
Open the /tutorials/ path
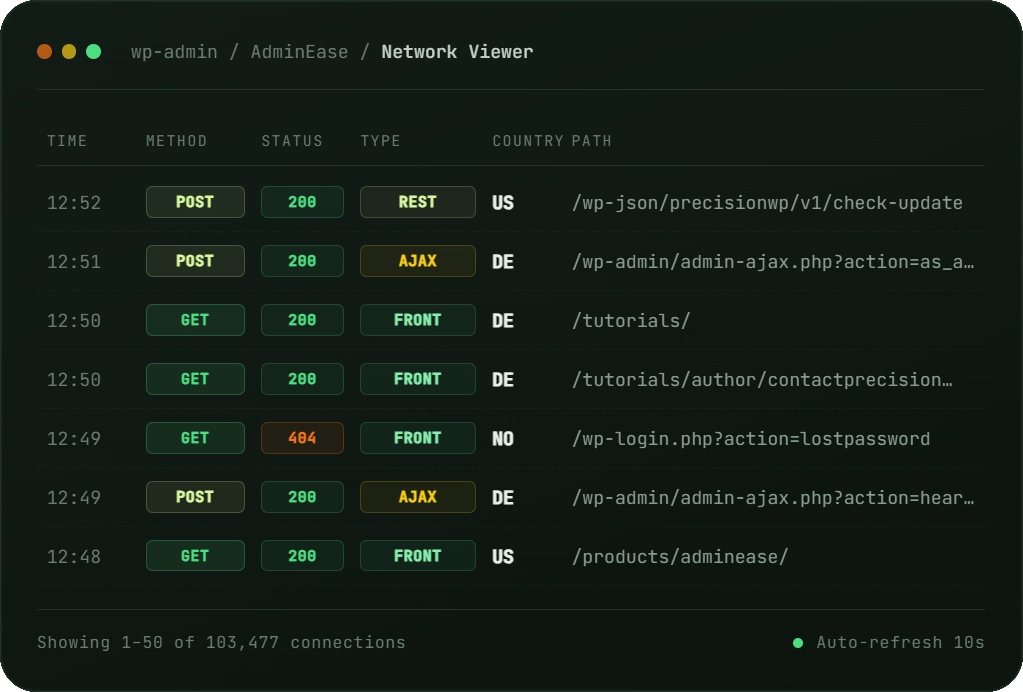tap(631, 321)
